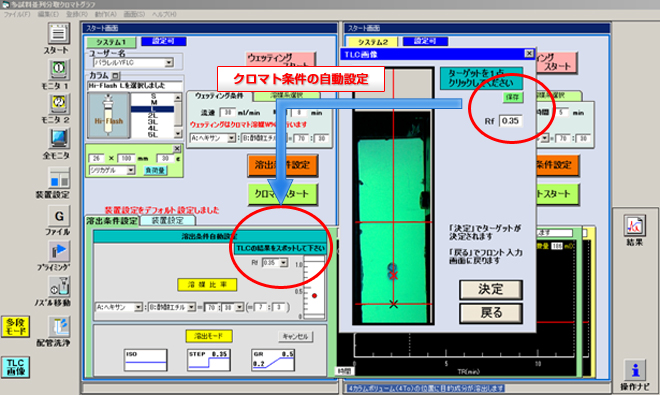Open the モニタ 1 monitor icon
This screenshot has height=395, width=660.
click(59, 69)
